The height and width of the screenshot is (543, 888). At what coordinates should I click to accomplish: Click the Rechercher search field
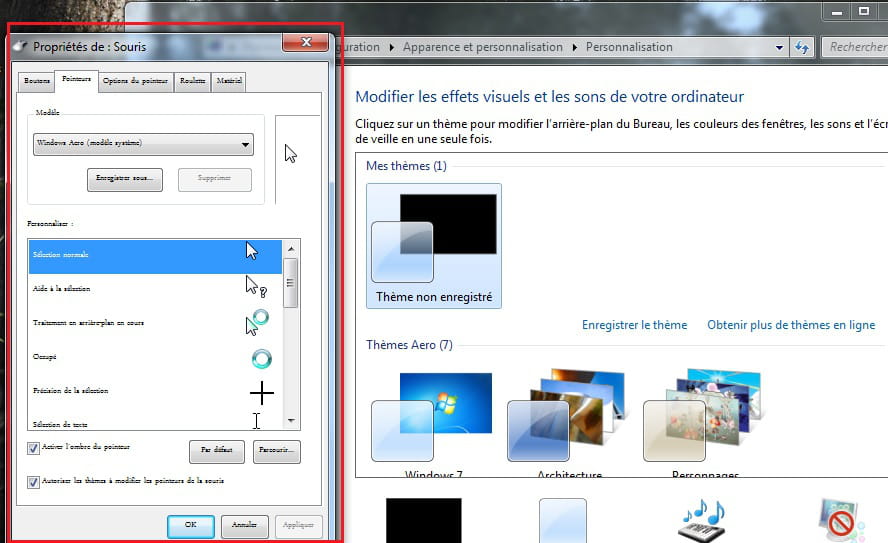(855, 48)
